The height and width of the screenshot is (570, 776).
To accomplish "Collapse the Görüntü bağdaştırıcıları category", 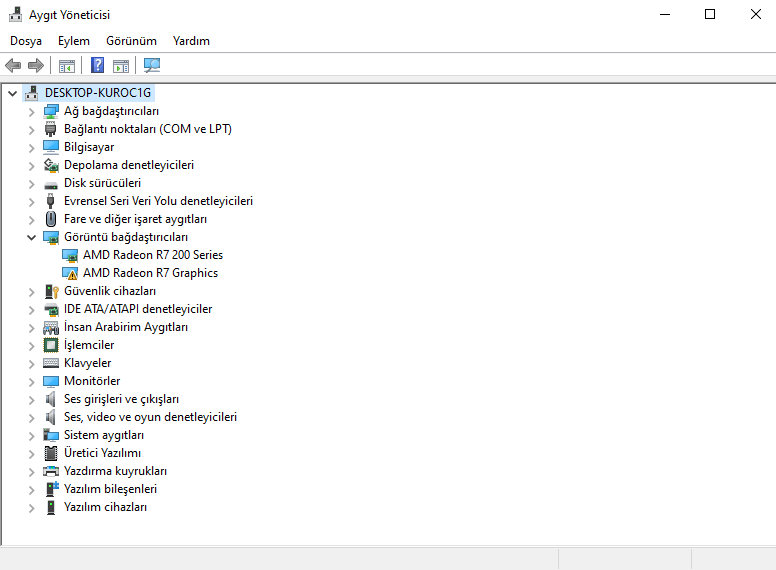I will click(32, 238).
